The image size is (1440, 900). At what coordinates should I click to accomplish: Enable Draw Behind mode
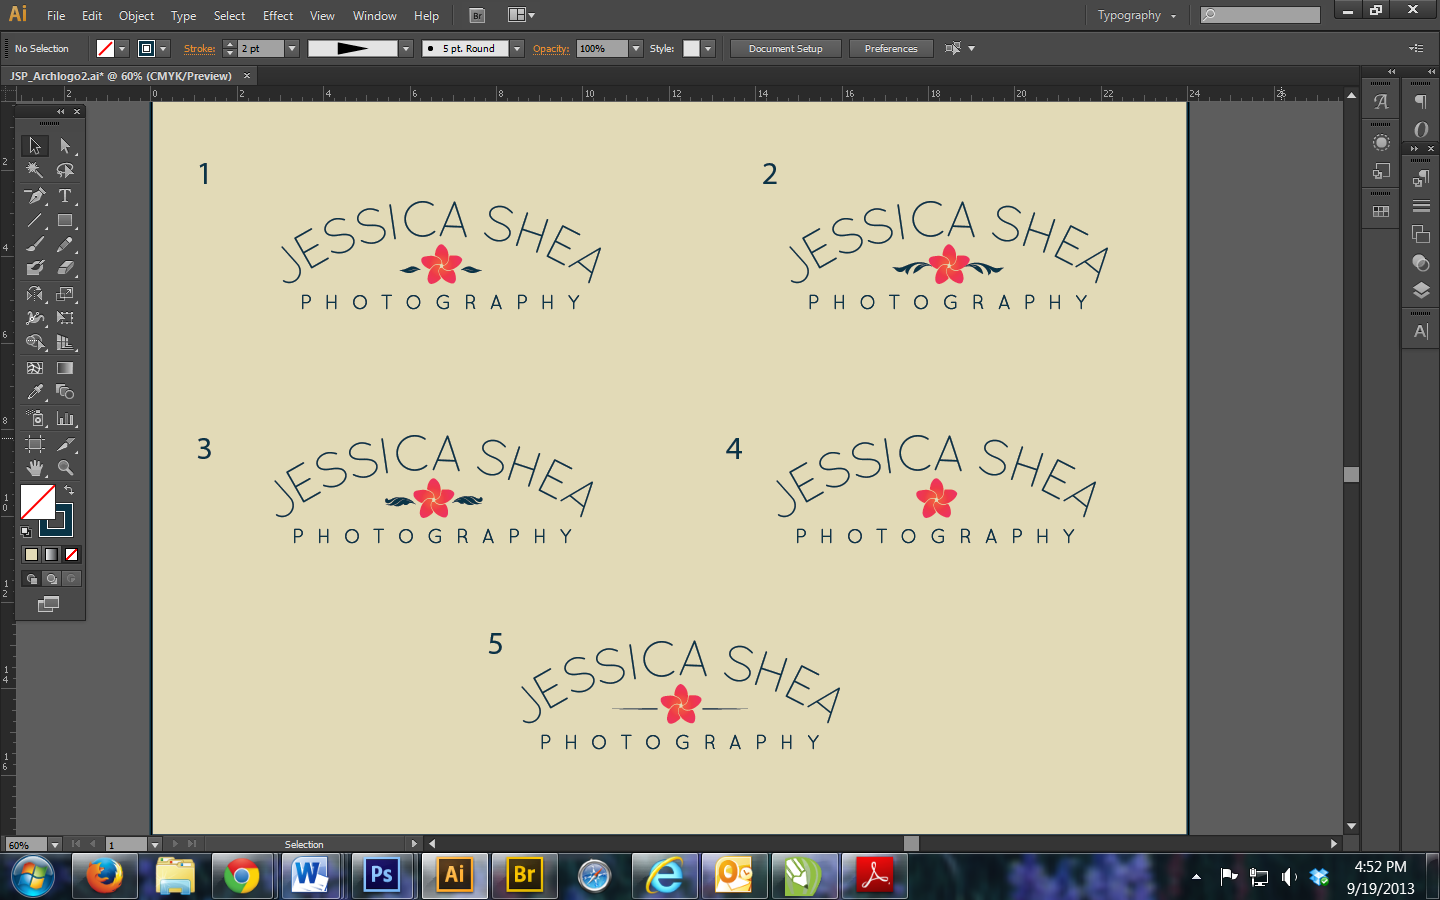point(51,579)
